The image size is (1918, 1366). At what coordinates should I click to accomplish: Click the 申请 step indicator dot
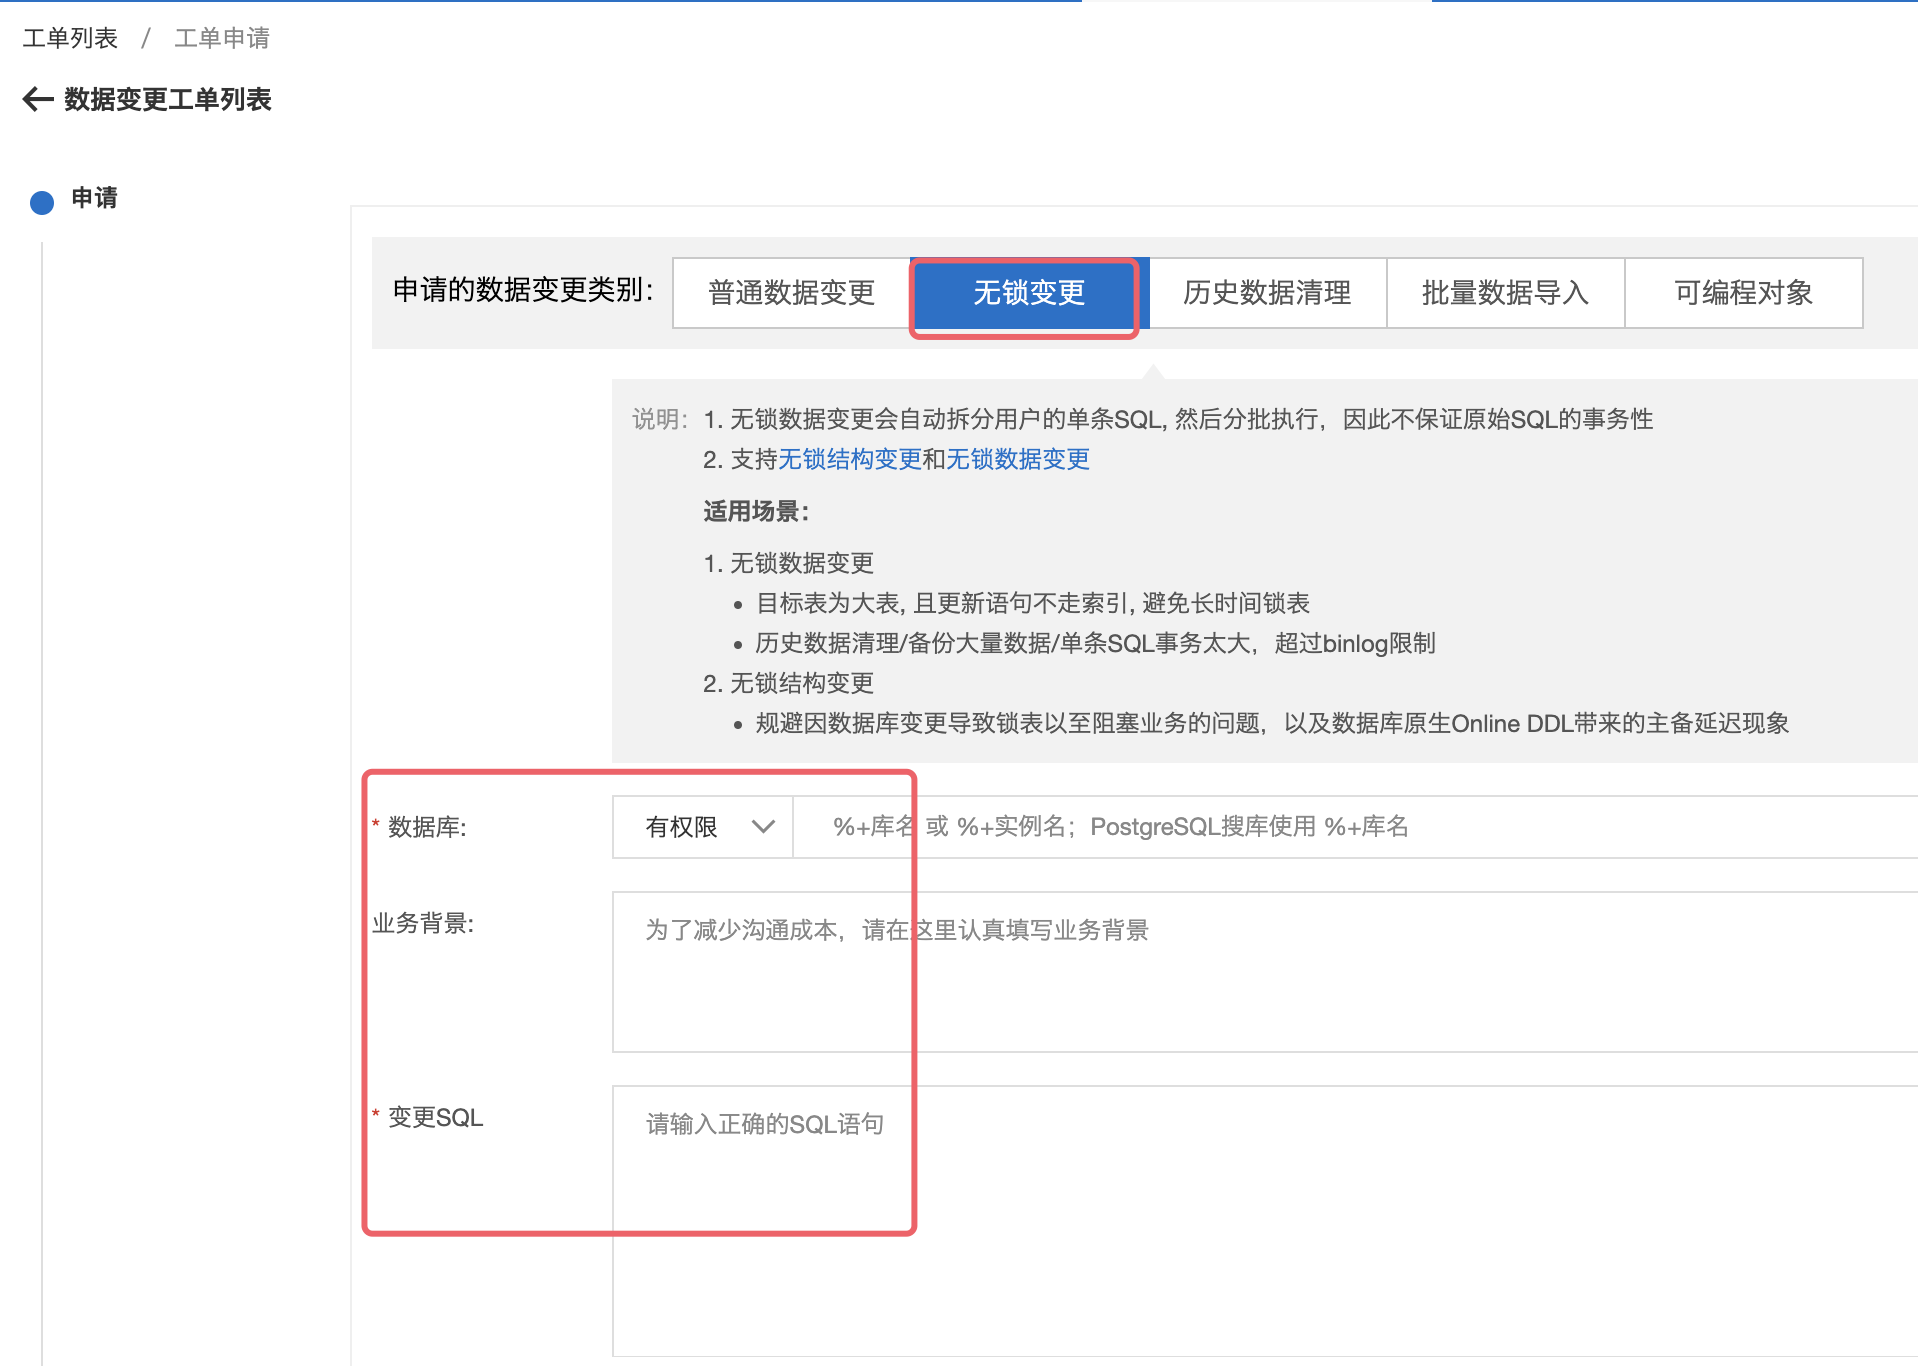click(x=42, y=203)
